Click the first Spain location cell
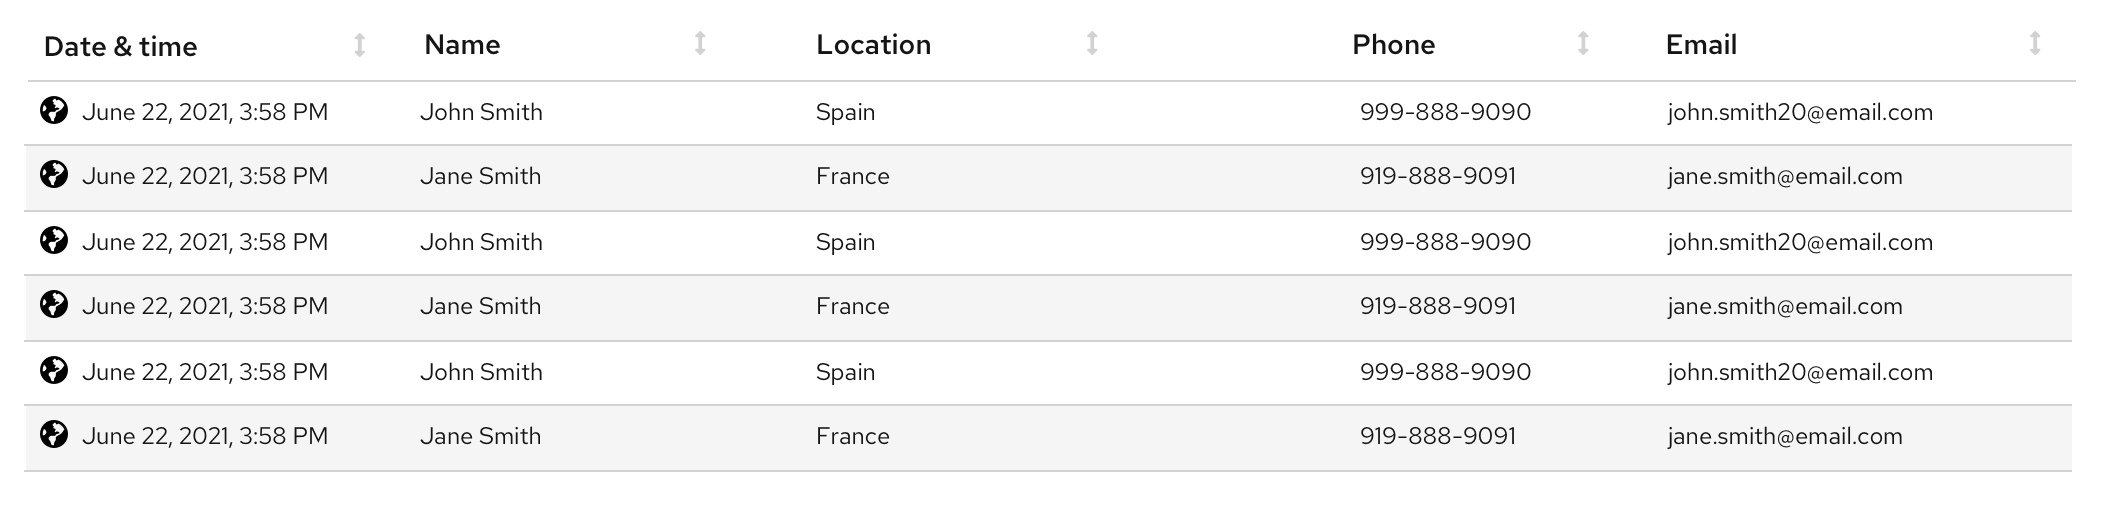The image size is (2110, 506). [x=845, y=112]
